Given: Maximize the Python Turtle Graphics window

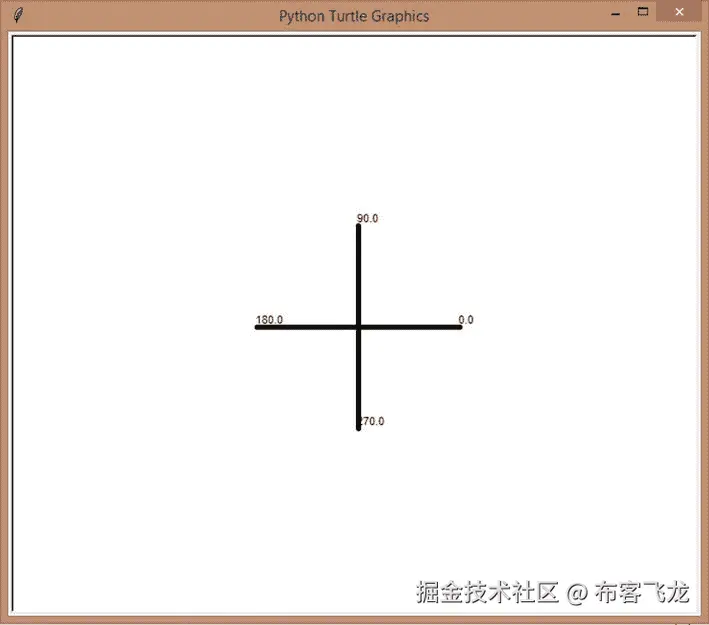Looking at the screenshot, I should [x=643, y=12].
